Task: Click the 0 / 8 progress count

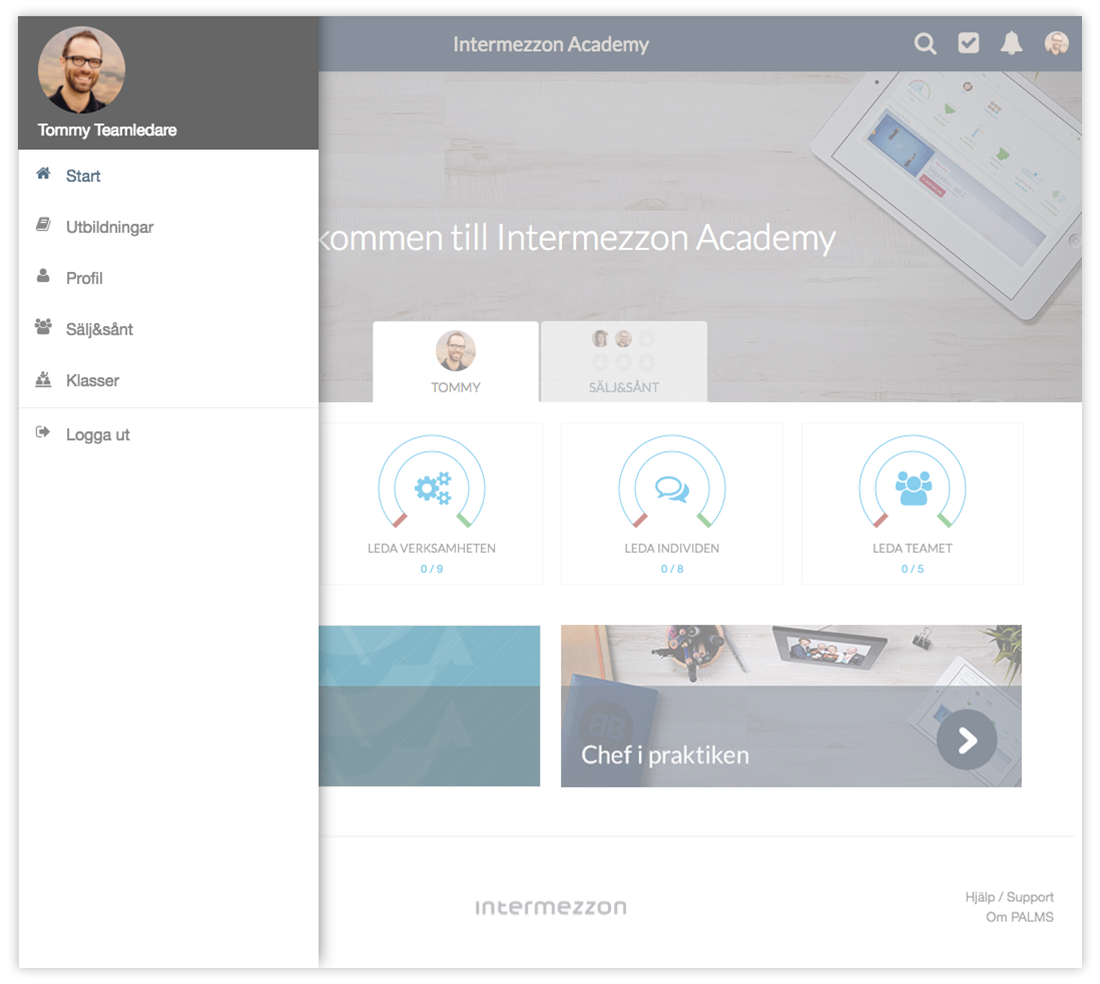Action: (x=672, y=569)
